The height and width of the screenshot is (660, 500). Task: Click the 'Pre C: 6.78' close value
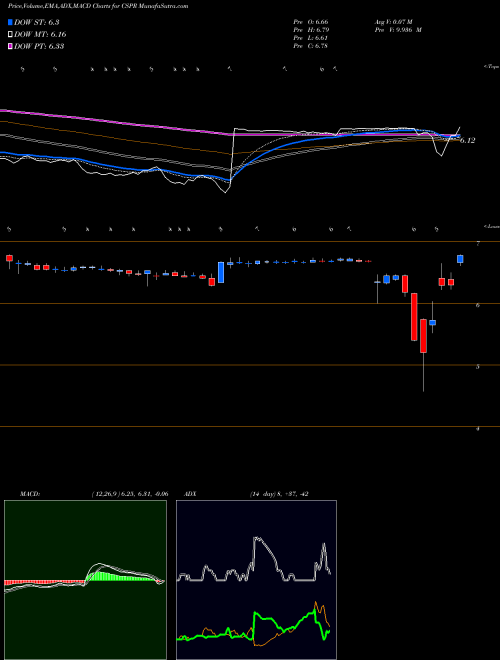point(311,46)
